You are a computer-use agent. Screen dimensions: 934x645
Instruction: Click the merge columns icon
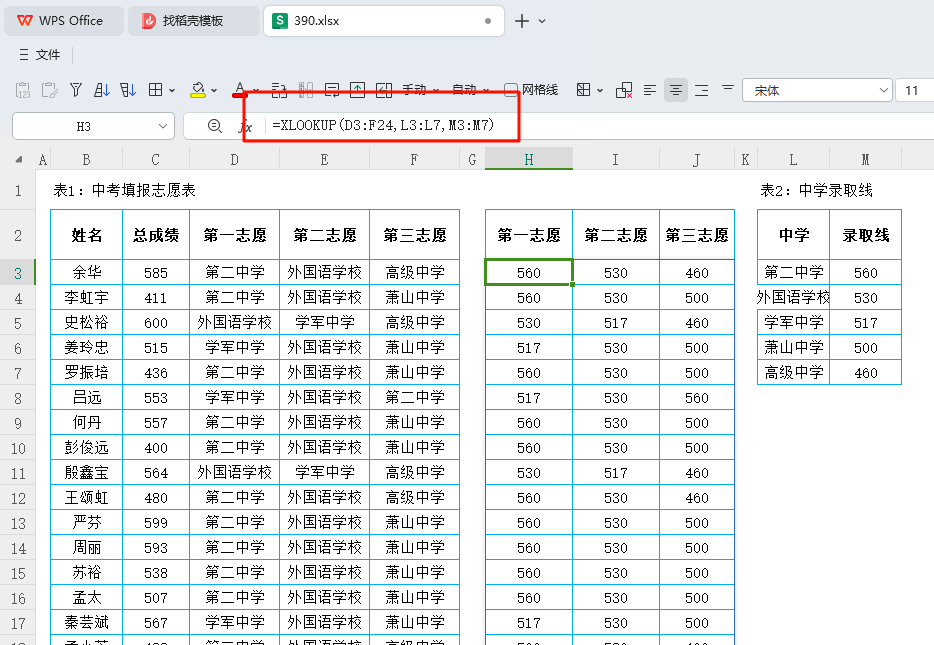click(x=306, y=90)
